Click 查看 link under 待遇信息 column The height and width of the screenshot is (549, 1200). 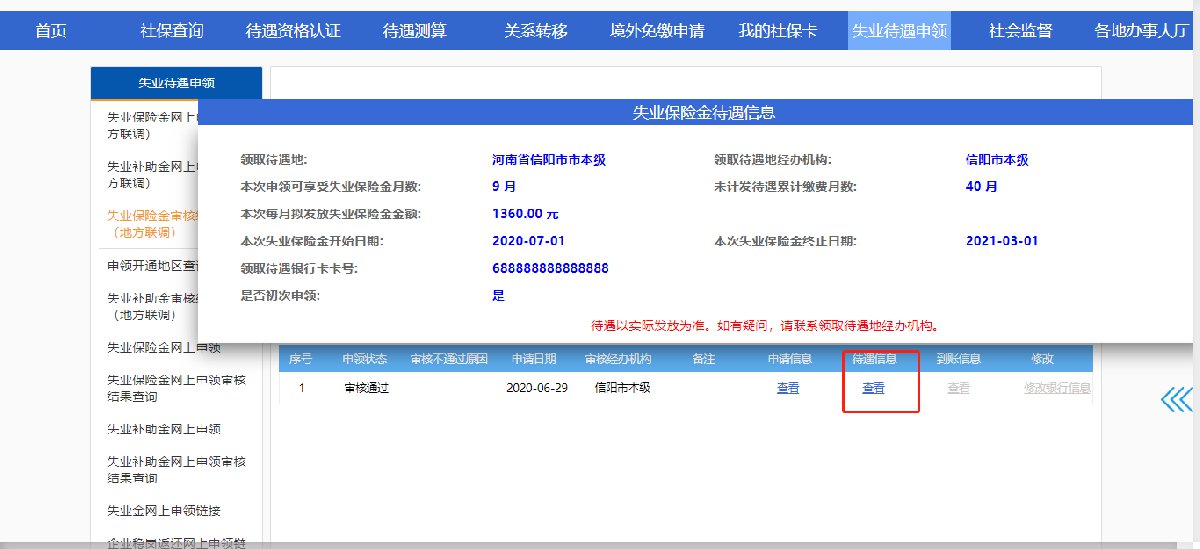tap(873, 388)
